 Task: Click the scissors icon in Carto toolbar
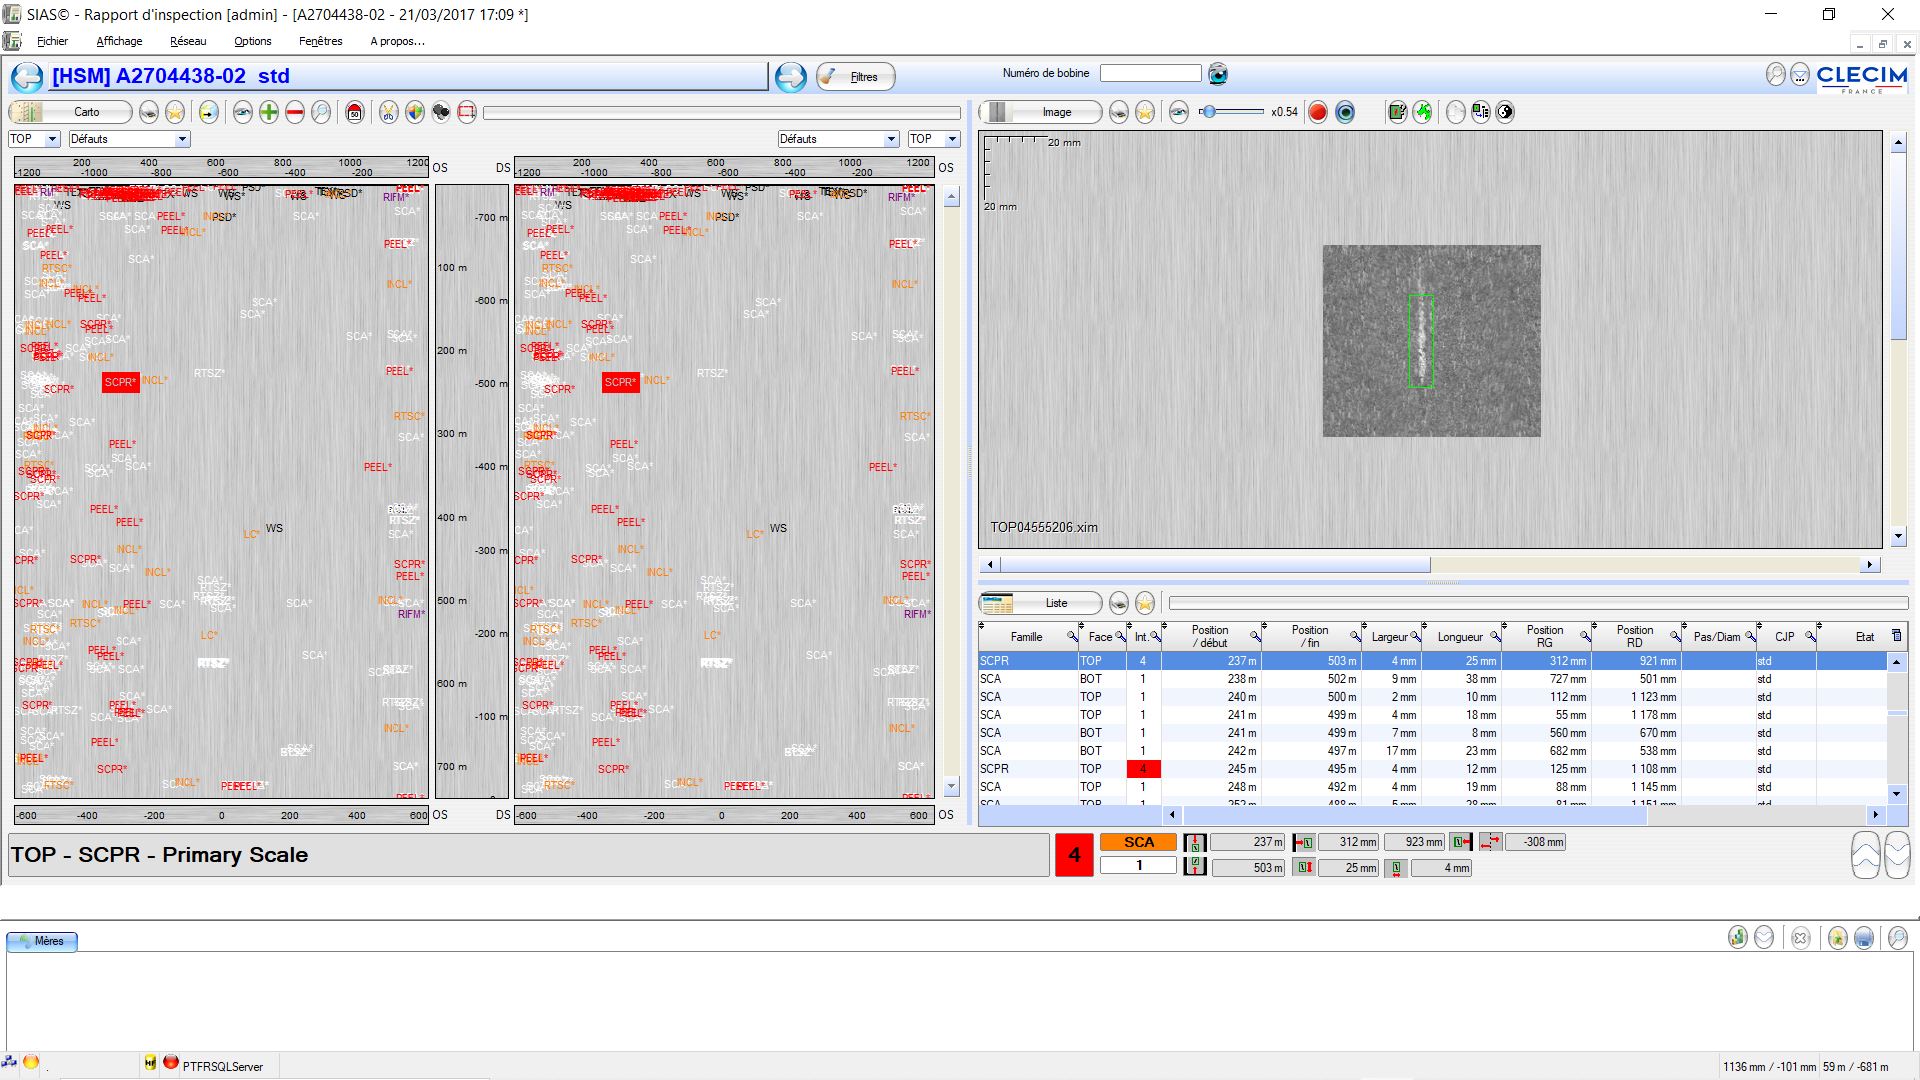point(388,112)
